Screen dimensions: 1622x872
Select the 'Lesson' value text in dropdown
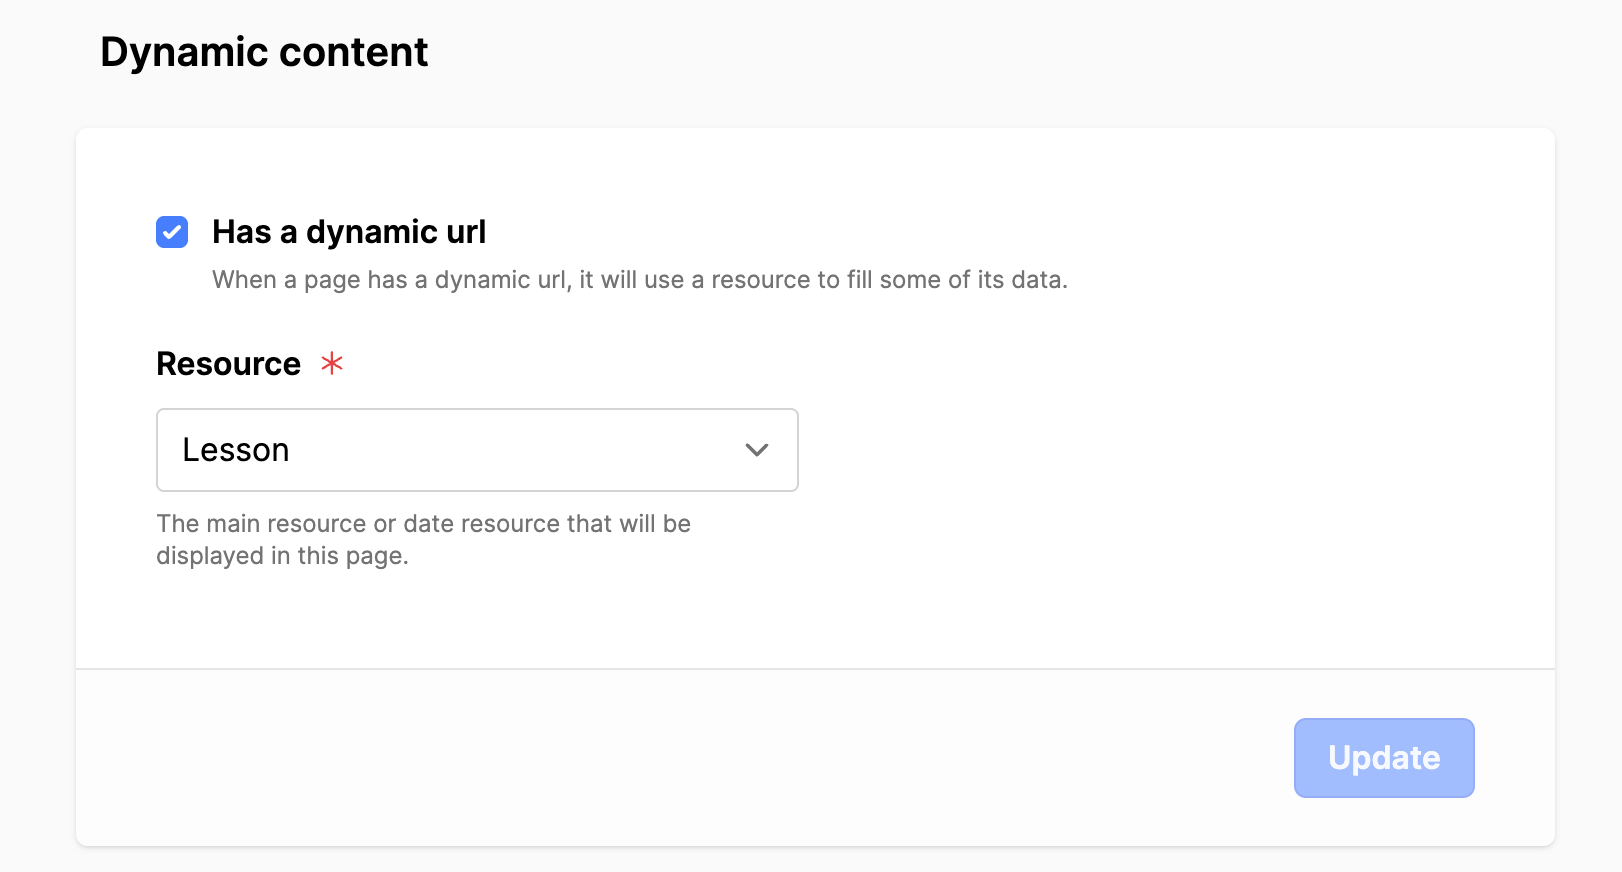point(236,450)
